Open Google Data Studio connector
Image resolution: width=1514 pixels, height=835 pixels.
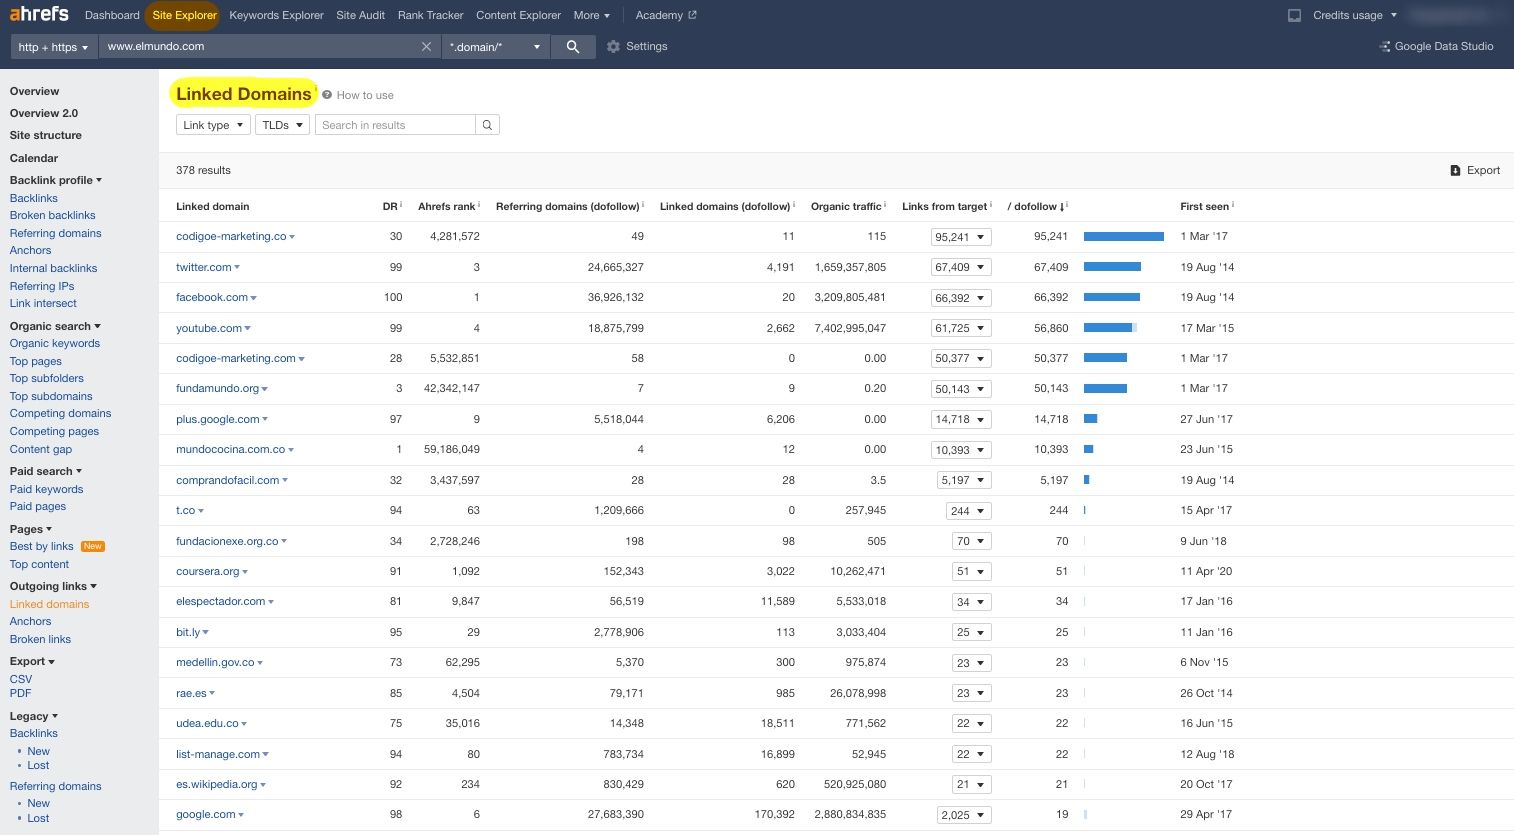1436,47
